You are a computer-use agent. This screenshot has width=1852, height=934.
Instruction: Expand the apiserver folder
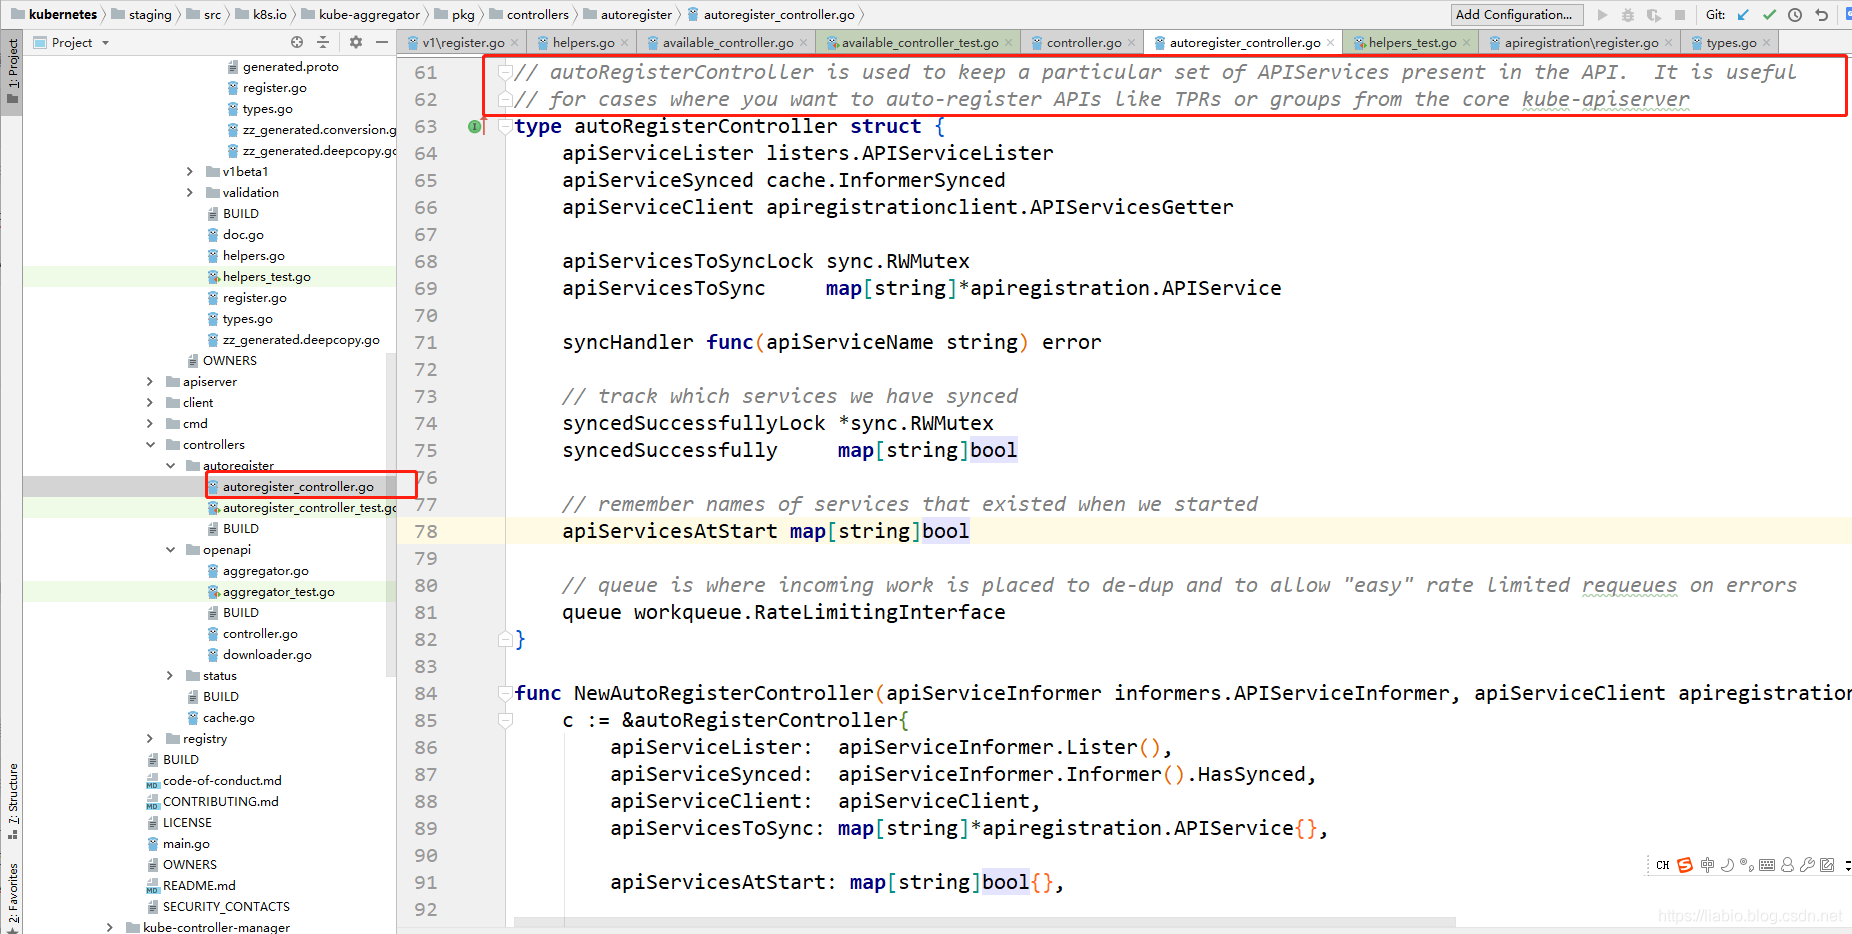150,382
